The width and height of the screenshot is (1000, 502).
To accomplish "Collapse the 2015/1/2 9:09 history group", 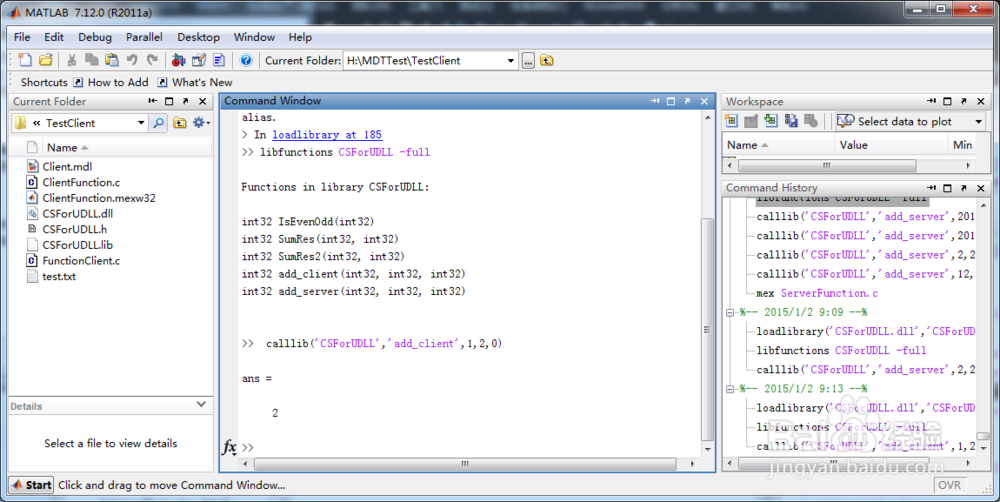I will pos(730,313).
